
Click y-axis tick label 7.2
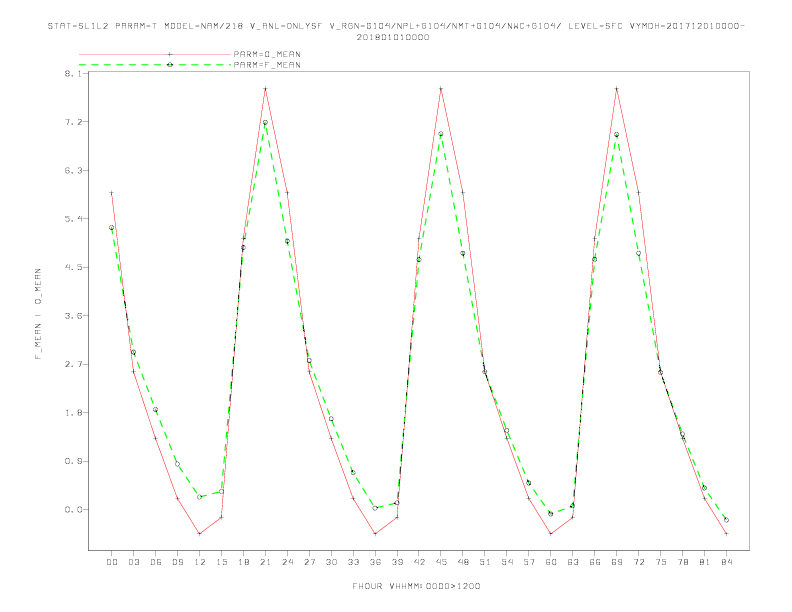72,122
